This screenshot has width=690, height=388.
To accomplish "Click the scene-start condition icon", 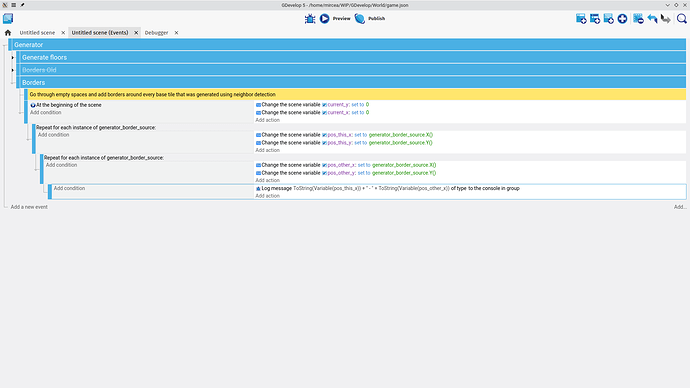I will 33,105.
